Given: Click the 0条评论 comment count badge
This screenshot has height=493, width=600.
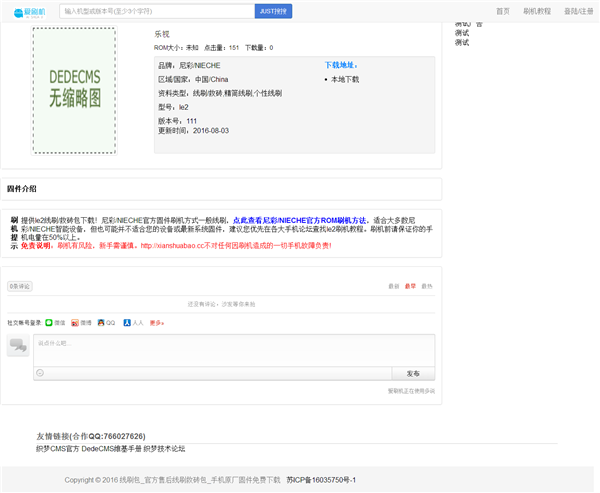Looking at the screenshot, I should point(20,286).
